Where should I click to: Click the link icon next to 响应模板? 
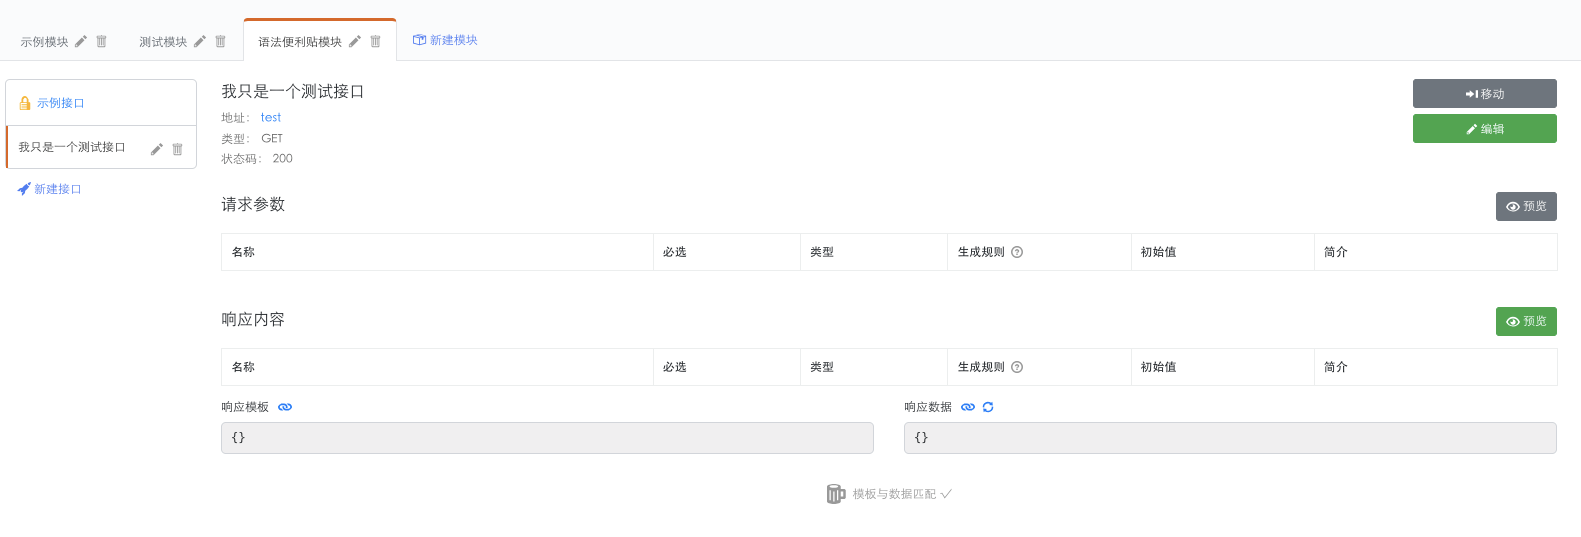(x=285, y=407)
